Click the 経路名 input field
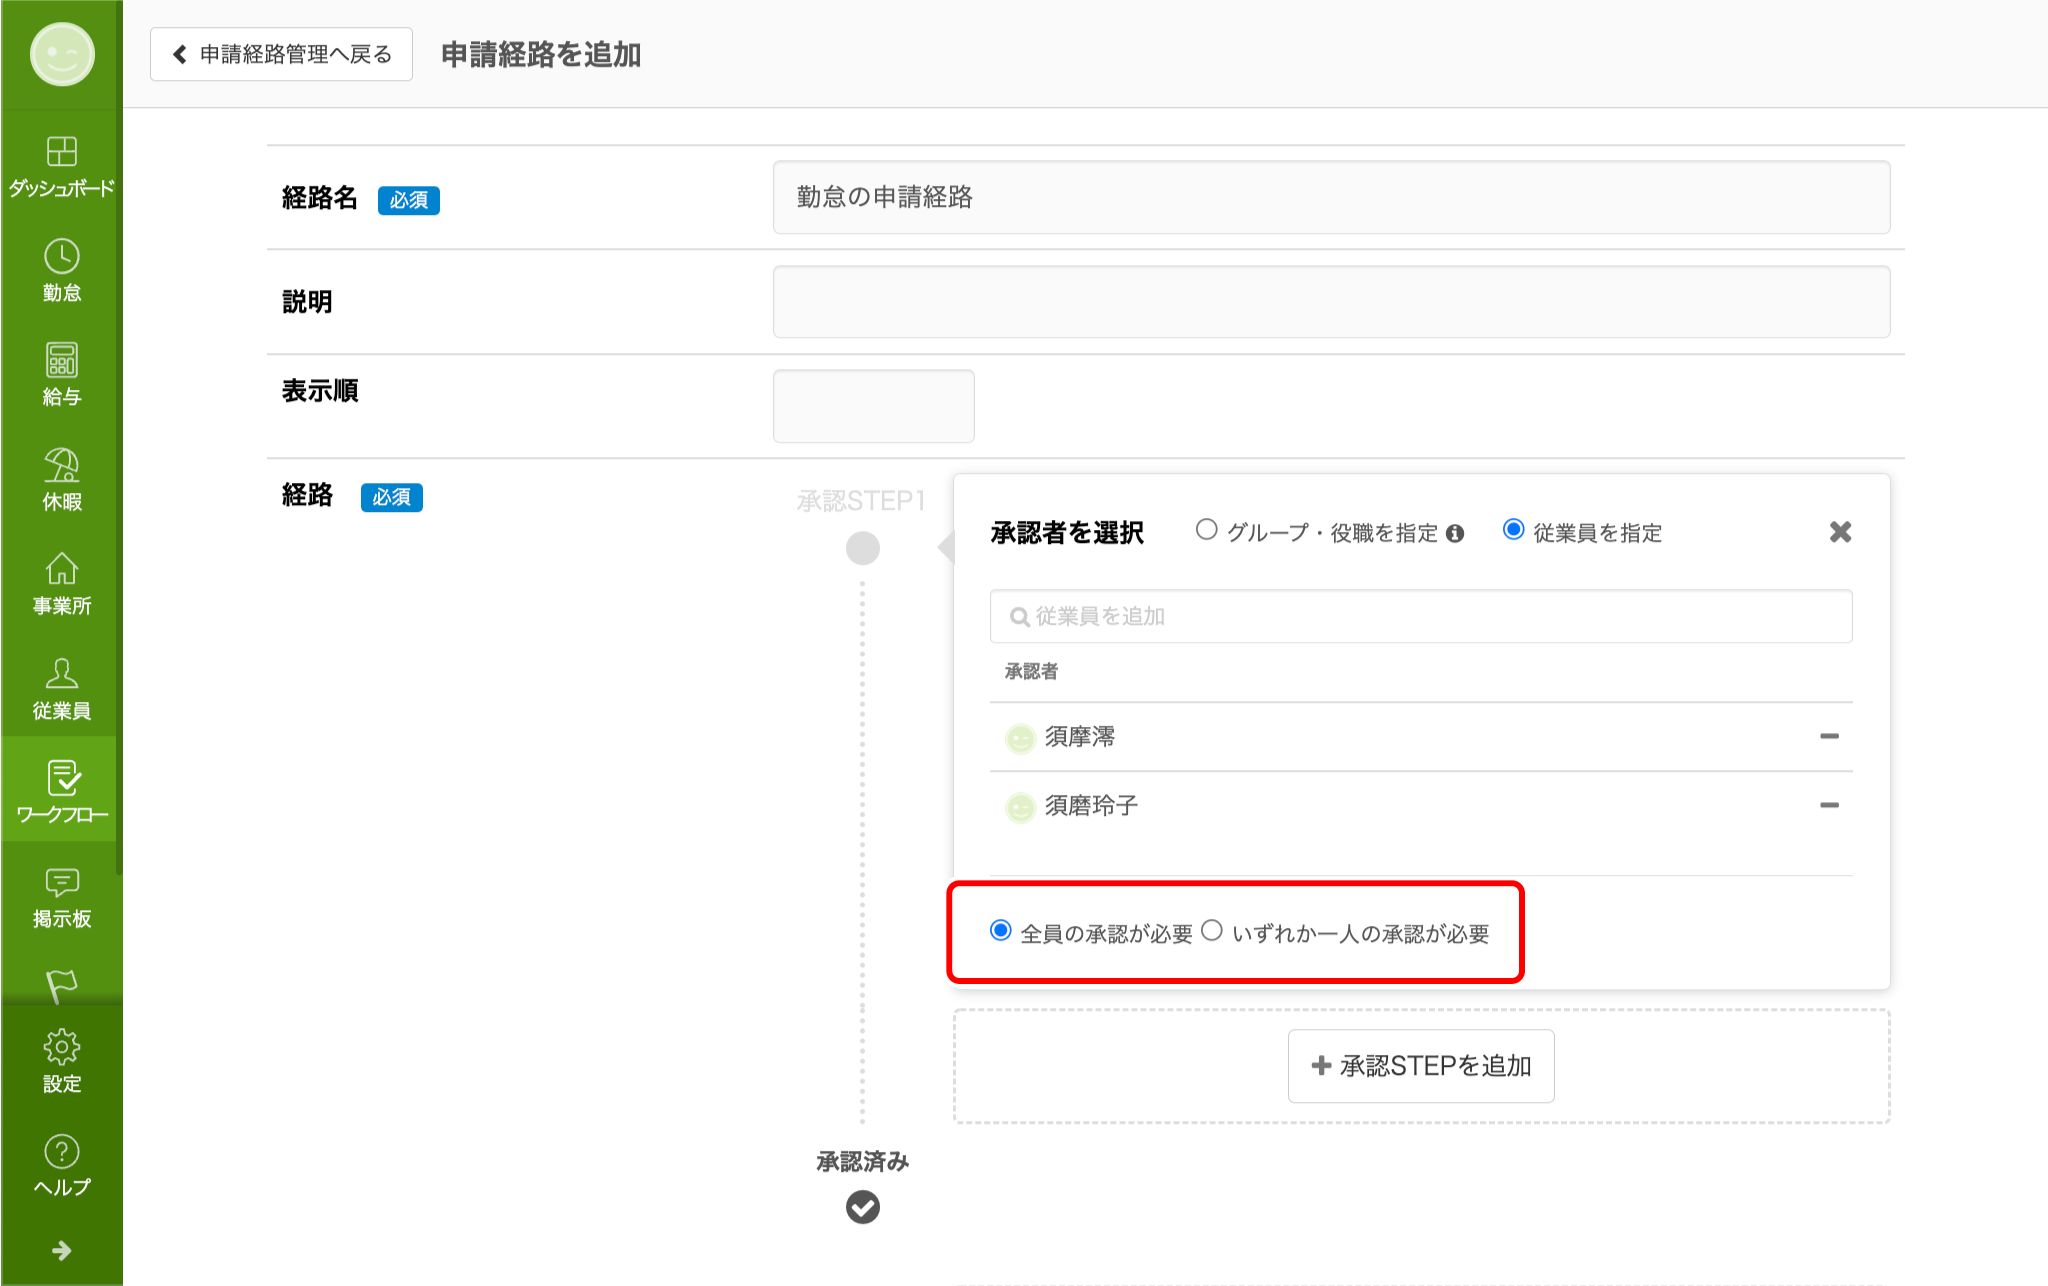The height and width of the screenshot is (1286, 2048). click(x=1331, y=197)
